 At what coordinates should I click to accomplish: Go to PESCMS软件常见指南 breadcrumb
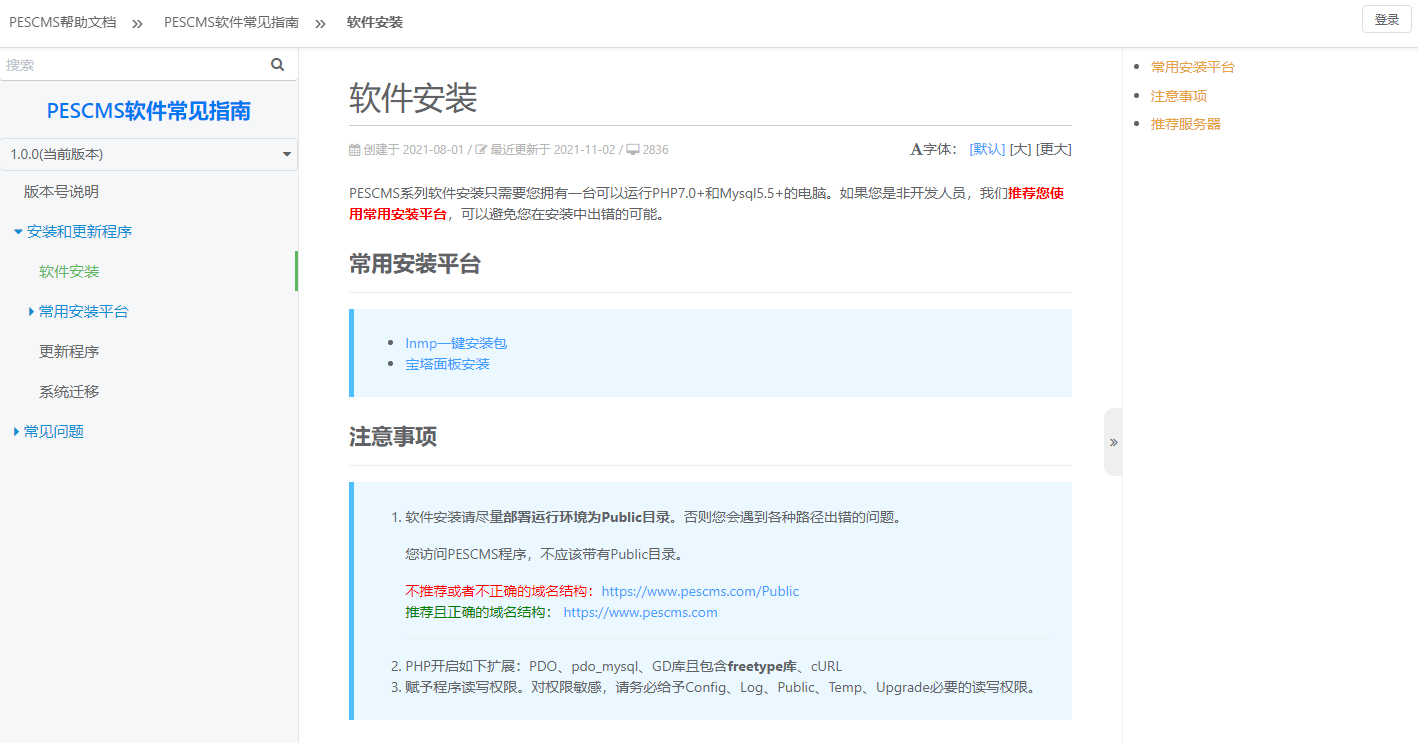tap(231, 22)
